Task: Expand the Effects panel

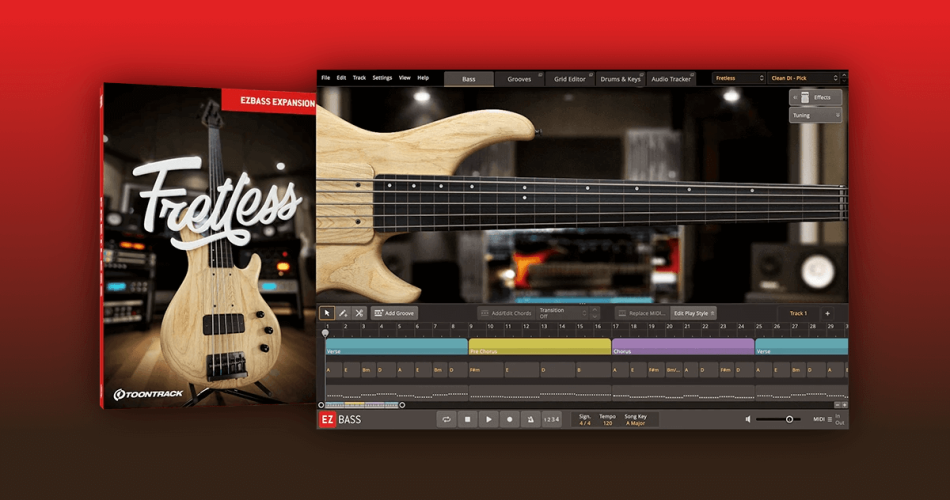Action: coord(815,98)
